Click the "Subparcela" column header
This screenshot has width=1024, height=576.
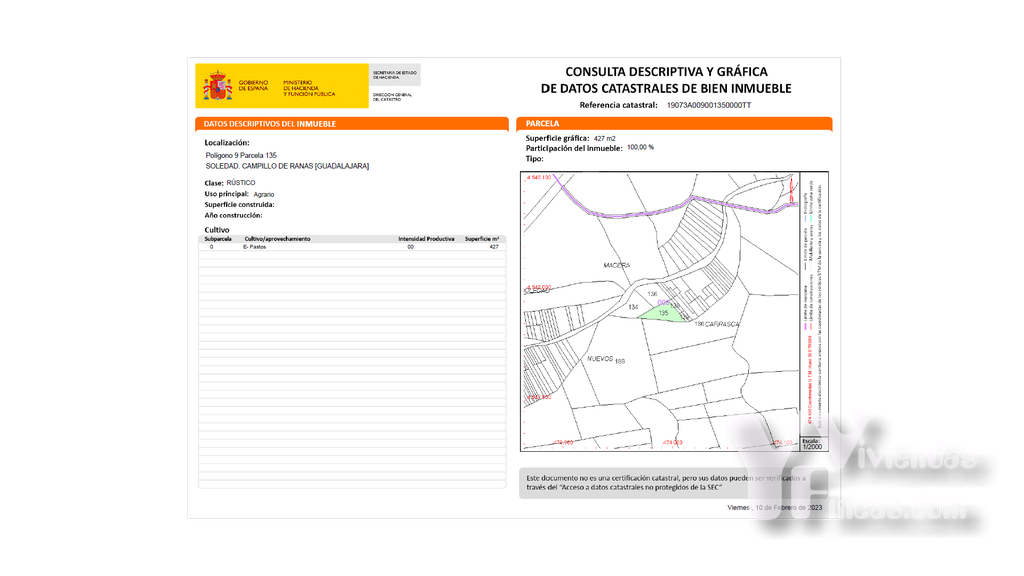(x=218, y=239)
